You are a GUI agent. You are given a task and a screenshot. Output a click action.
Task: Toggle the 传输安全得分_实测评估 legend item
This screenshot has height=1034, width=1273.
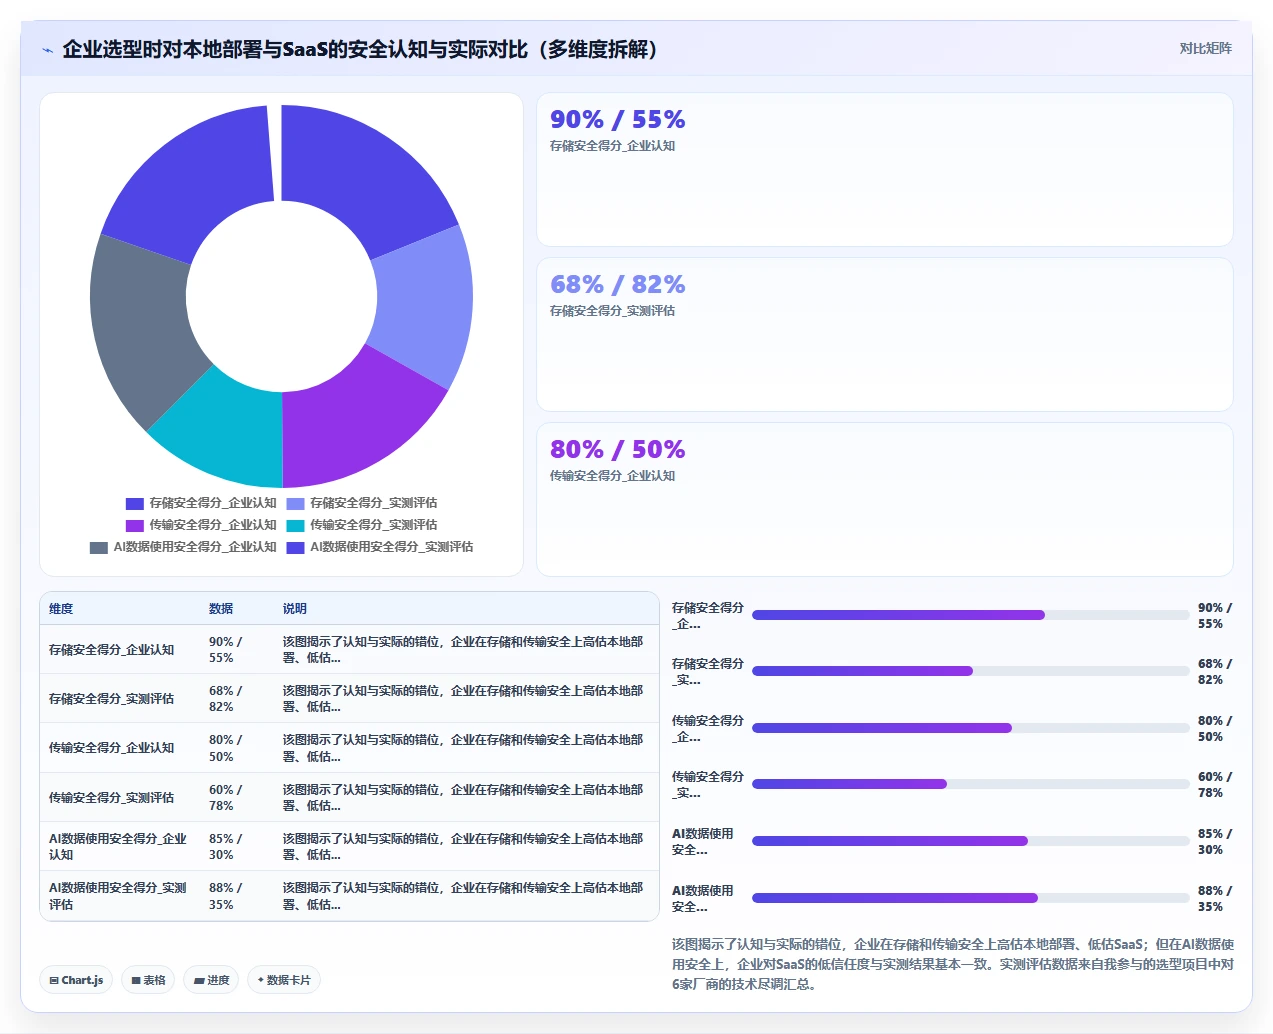coord(361,525)
